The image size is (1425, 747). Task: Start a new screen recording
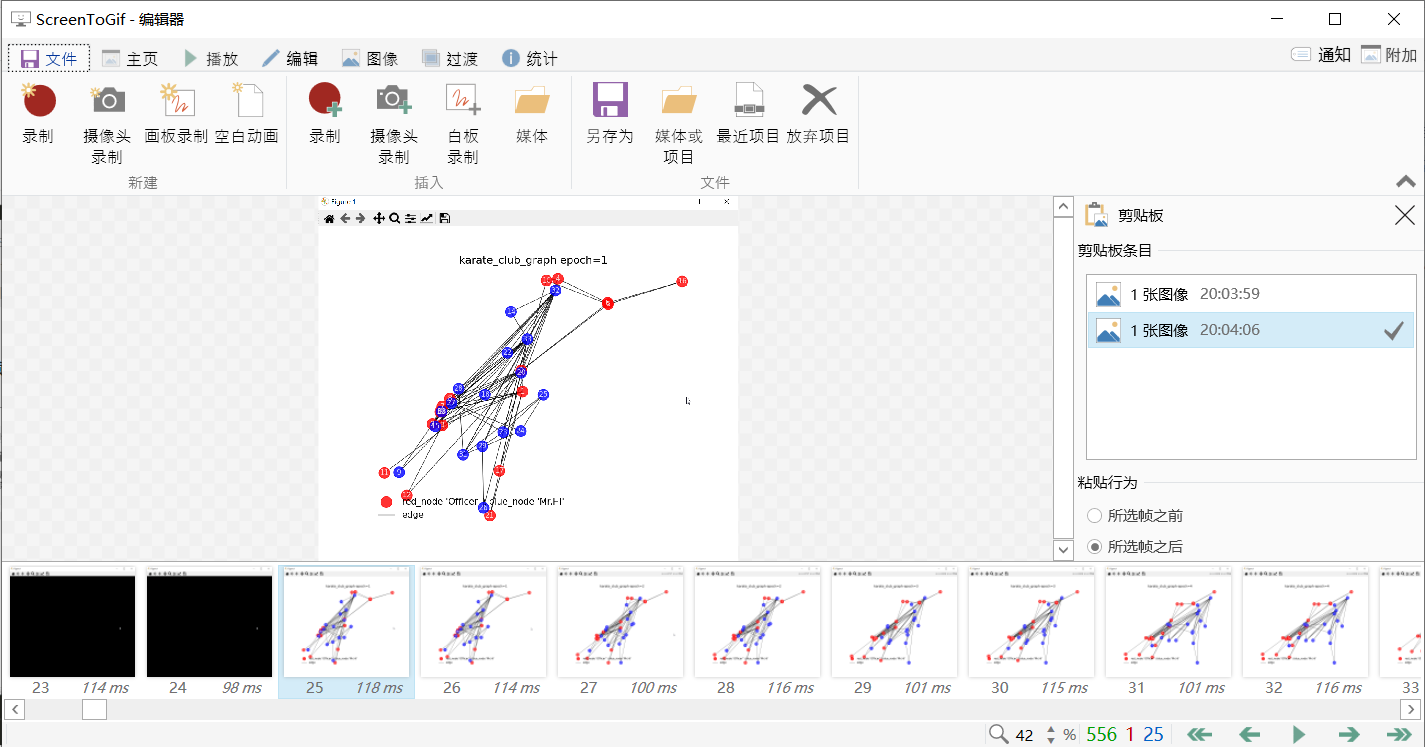[38, 120]
